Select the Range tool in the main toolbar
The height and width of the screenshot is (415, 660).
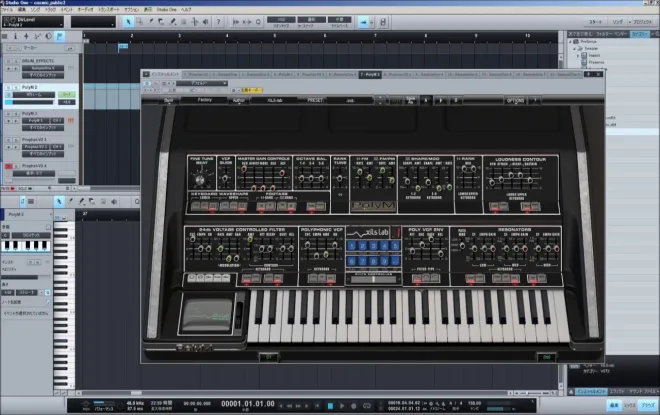139,22
